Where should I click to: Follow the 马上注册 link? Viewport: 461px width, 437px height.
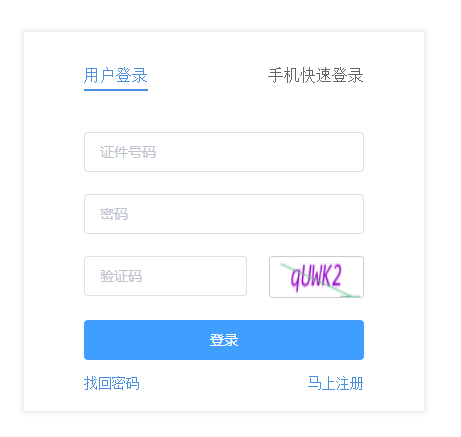point(335,383)
